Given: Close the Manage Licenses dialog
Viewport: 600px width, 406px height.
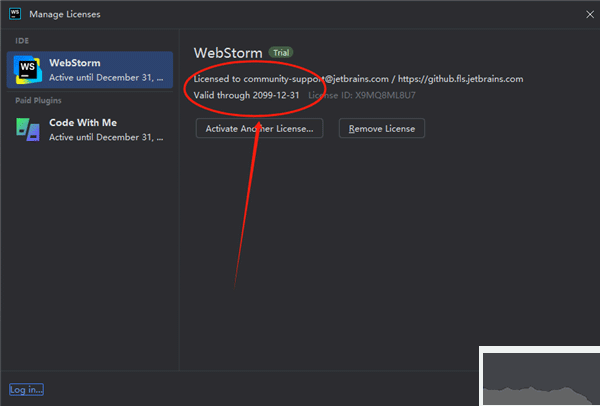Looking at the screenshot, I should 590,15.
